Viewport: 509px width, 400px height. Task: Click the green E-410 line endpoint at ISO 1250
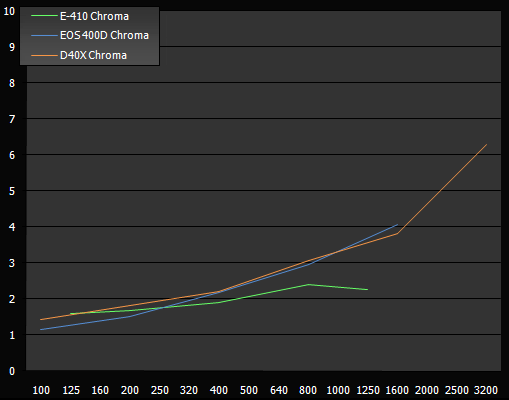(x=367, y=290)
